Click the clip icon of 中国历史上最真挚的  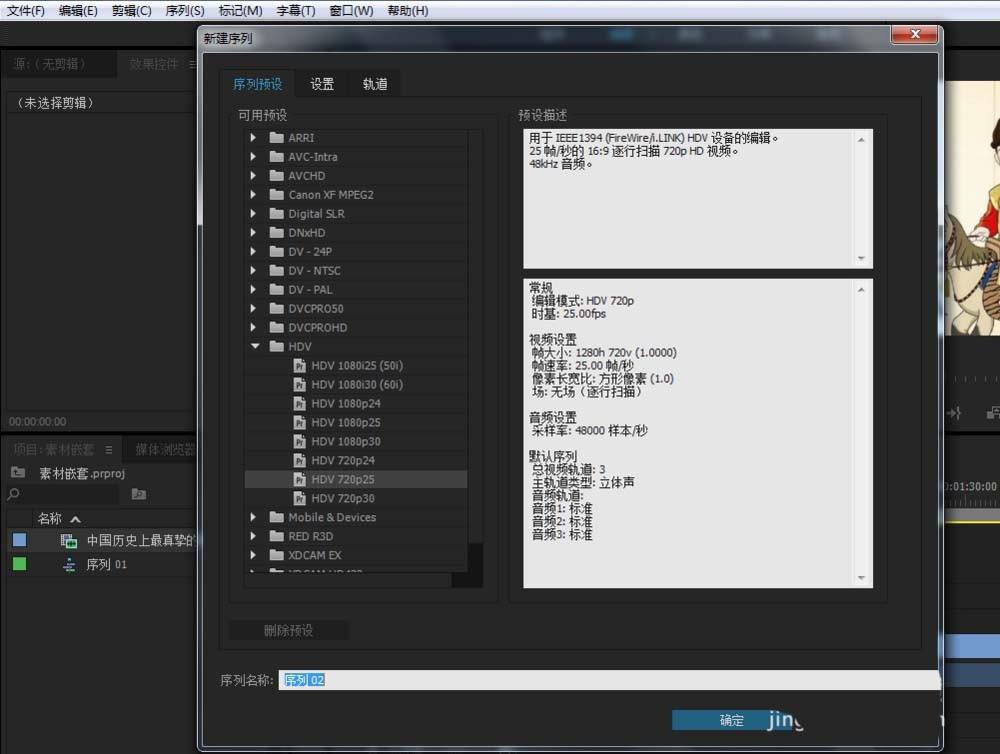[x=68, y=540]
